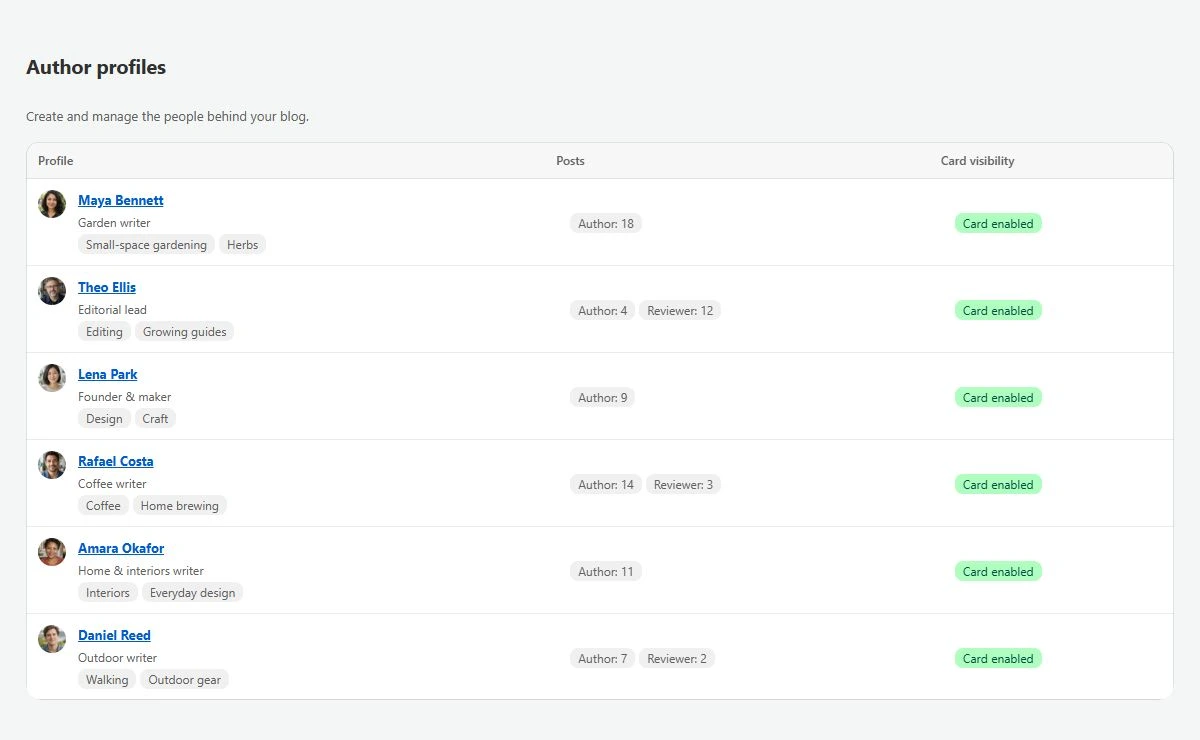Click the Author: 9 badge
The height and width of the screenshot is (740, 1200).
[603, 398]
